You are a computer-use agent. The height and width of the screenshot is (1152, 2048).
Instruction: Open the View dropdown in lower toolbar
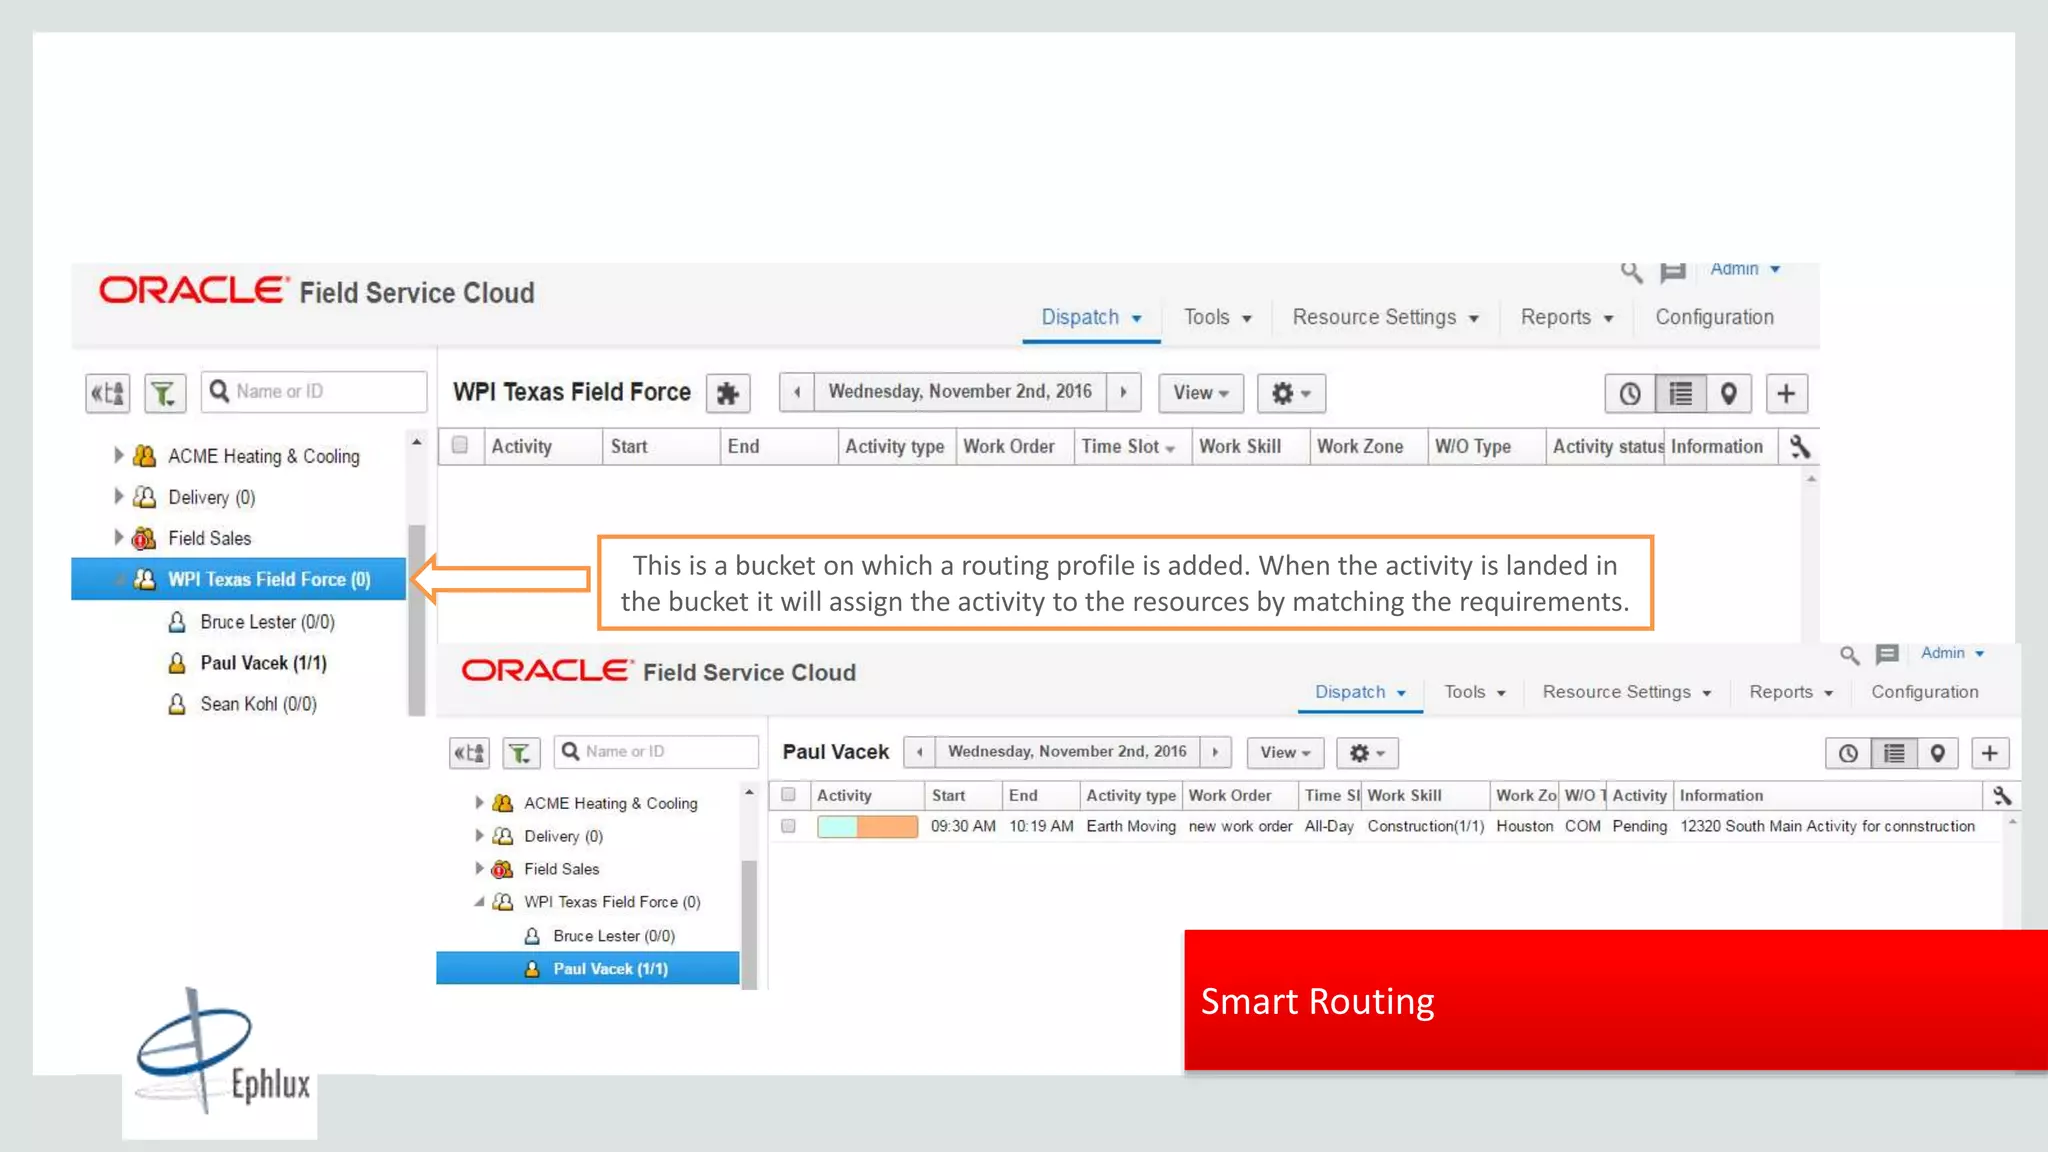[1285, 753]
